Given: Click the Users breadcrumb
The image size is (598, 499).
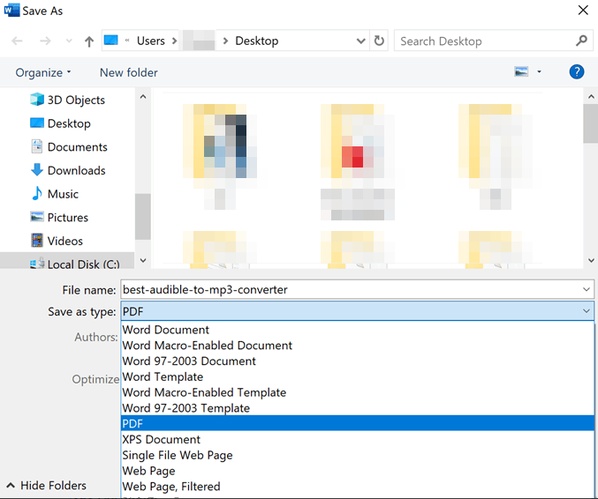Looking at the screenshot, I should point(151,41).
